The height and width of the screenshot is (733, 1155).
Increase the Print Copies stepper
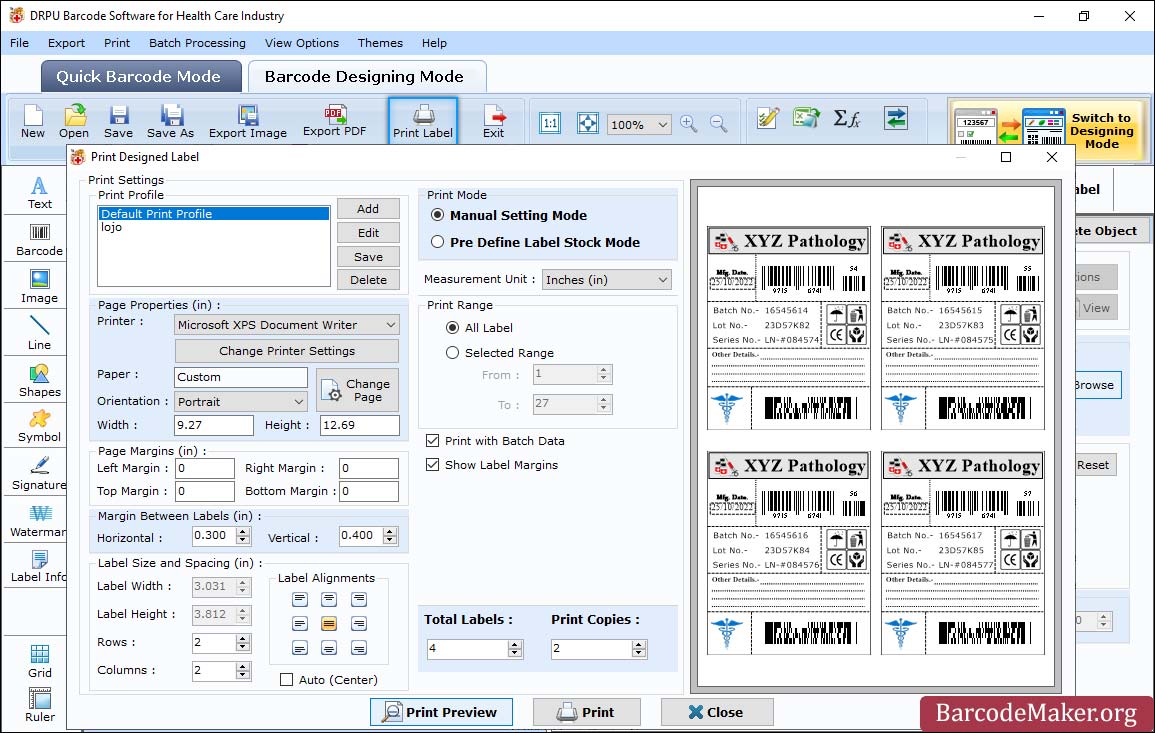(x=639, y=645)
